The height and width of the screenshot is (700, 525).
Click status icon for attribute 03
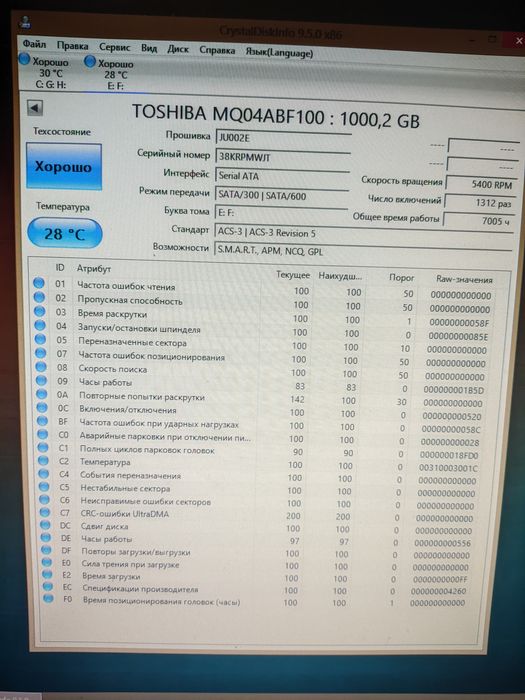[x=40, y=311]
